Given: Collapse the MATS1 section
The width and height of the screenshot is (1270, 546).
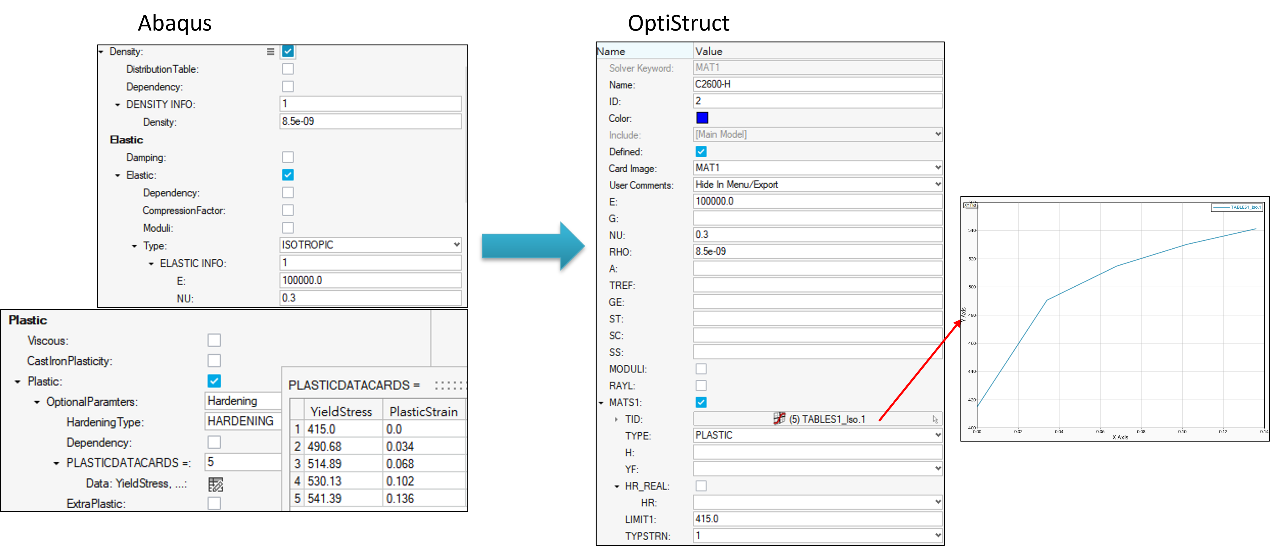Looking at the screenshot, I should (x=600, y=403).
